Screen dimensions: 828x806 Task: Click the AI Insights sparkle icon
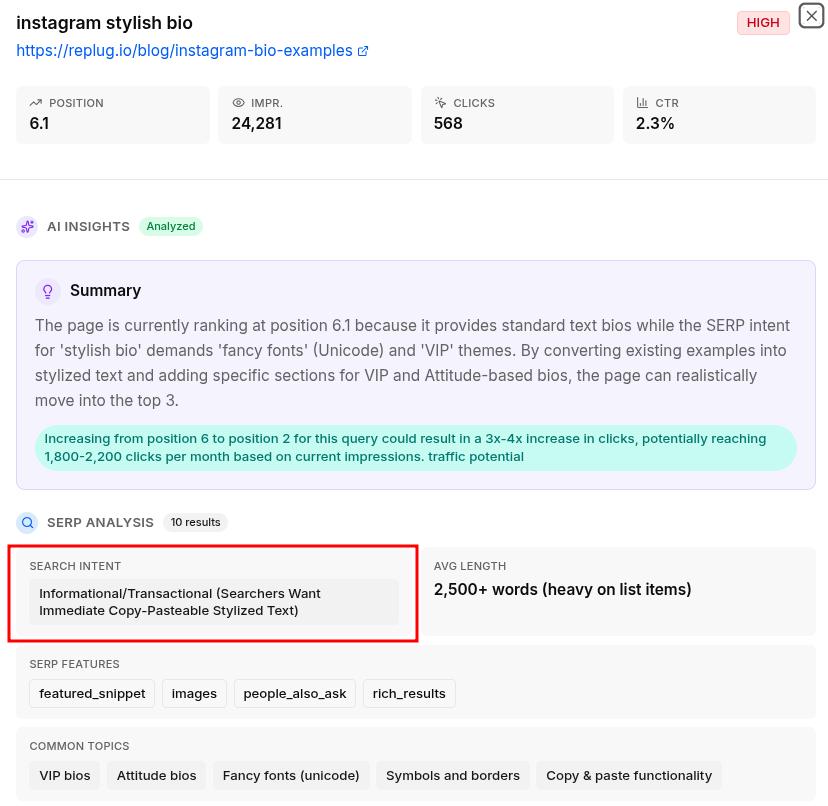27,226
